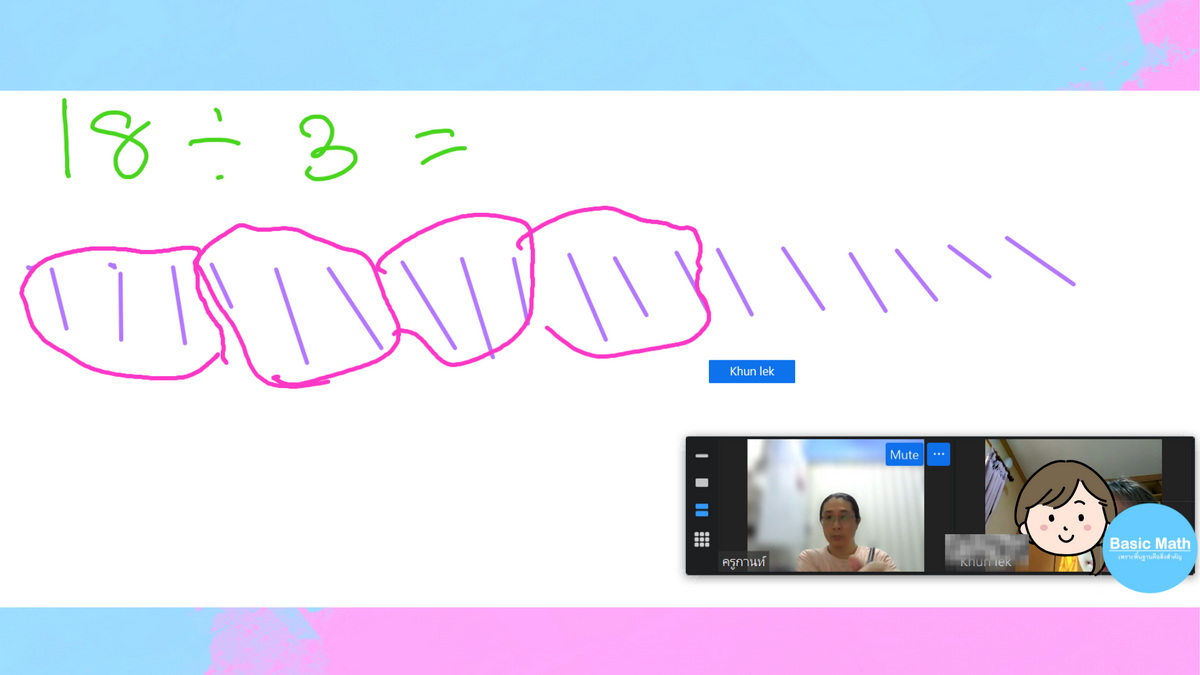
Task: Click inside the fourth pink circled group
Action: point(620,285)
